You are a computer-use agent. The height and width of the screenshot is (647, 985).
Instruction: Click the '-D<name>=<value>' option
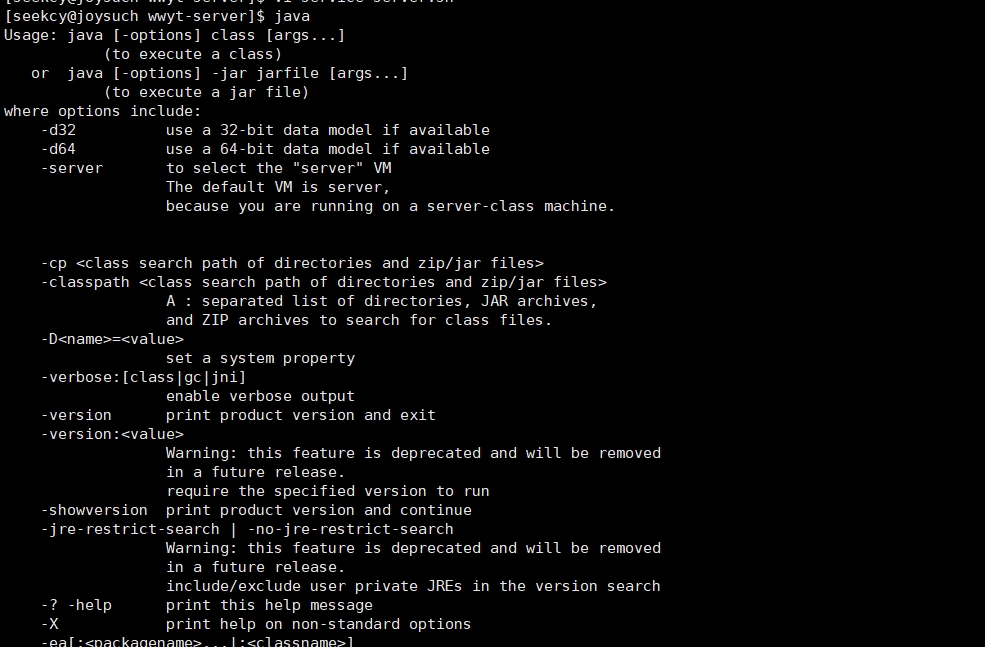click(x=112, y=339)
